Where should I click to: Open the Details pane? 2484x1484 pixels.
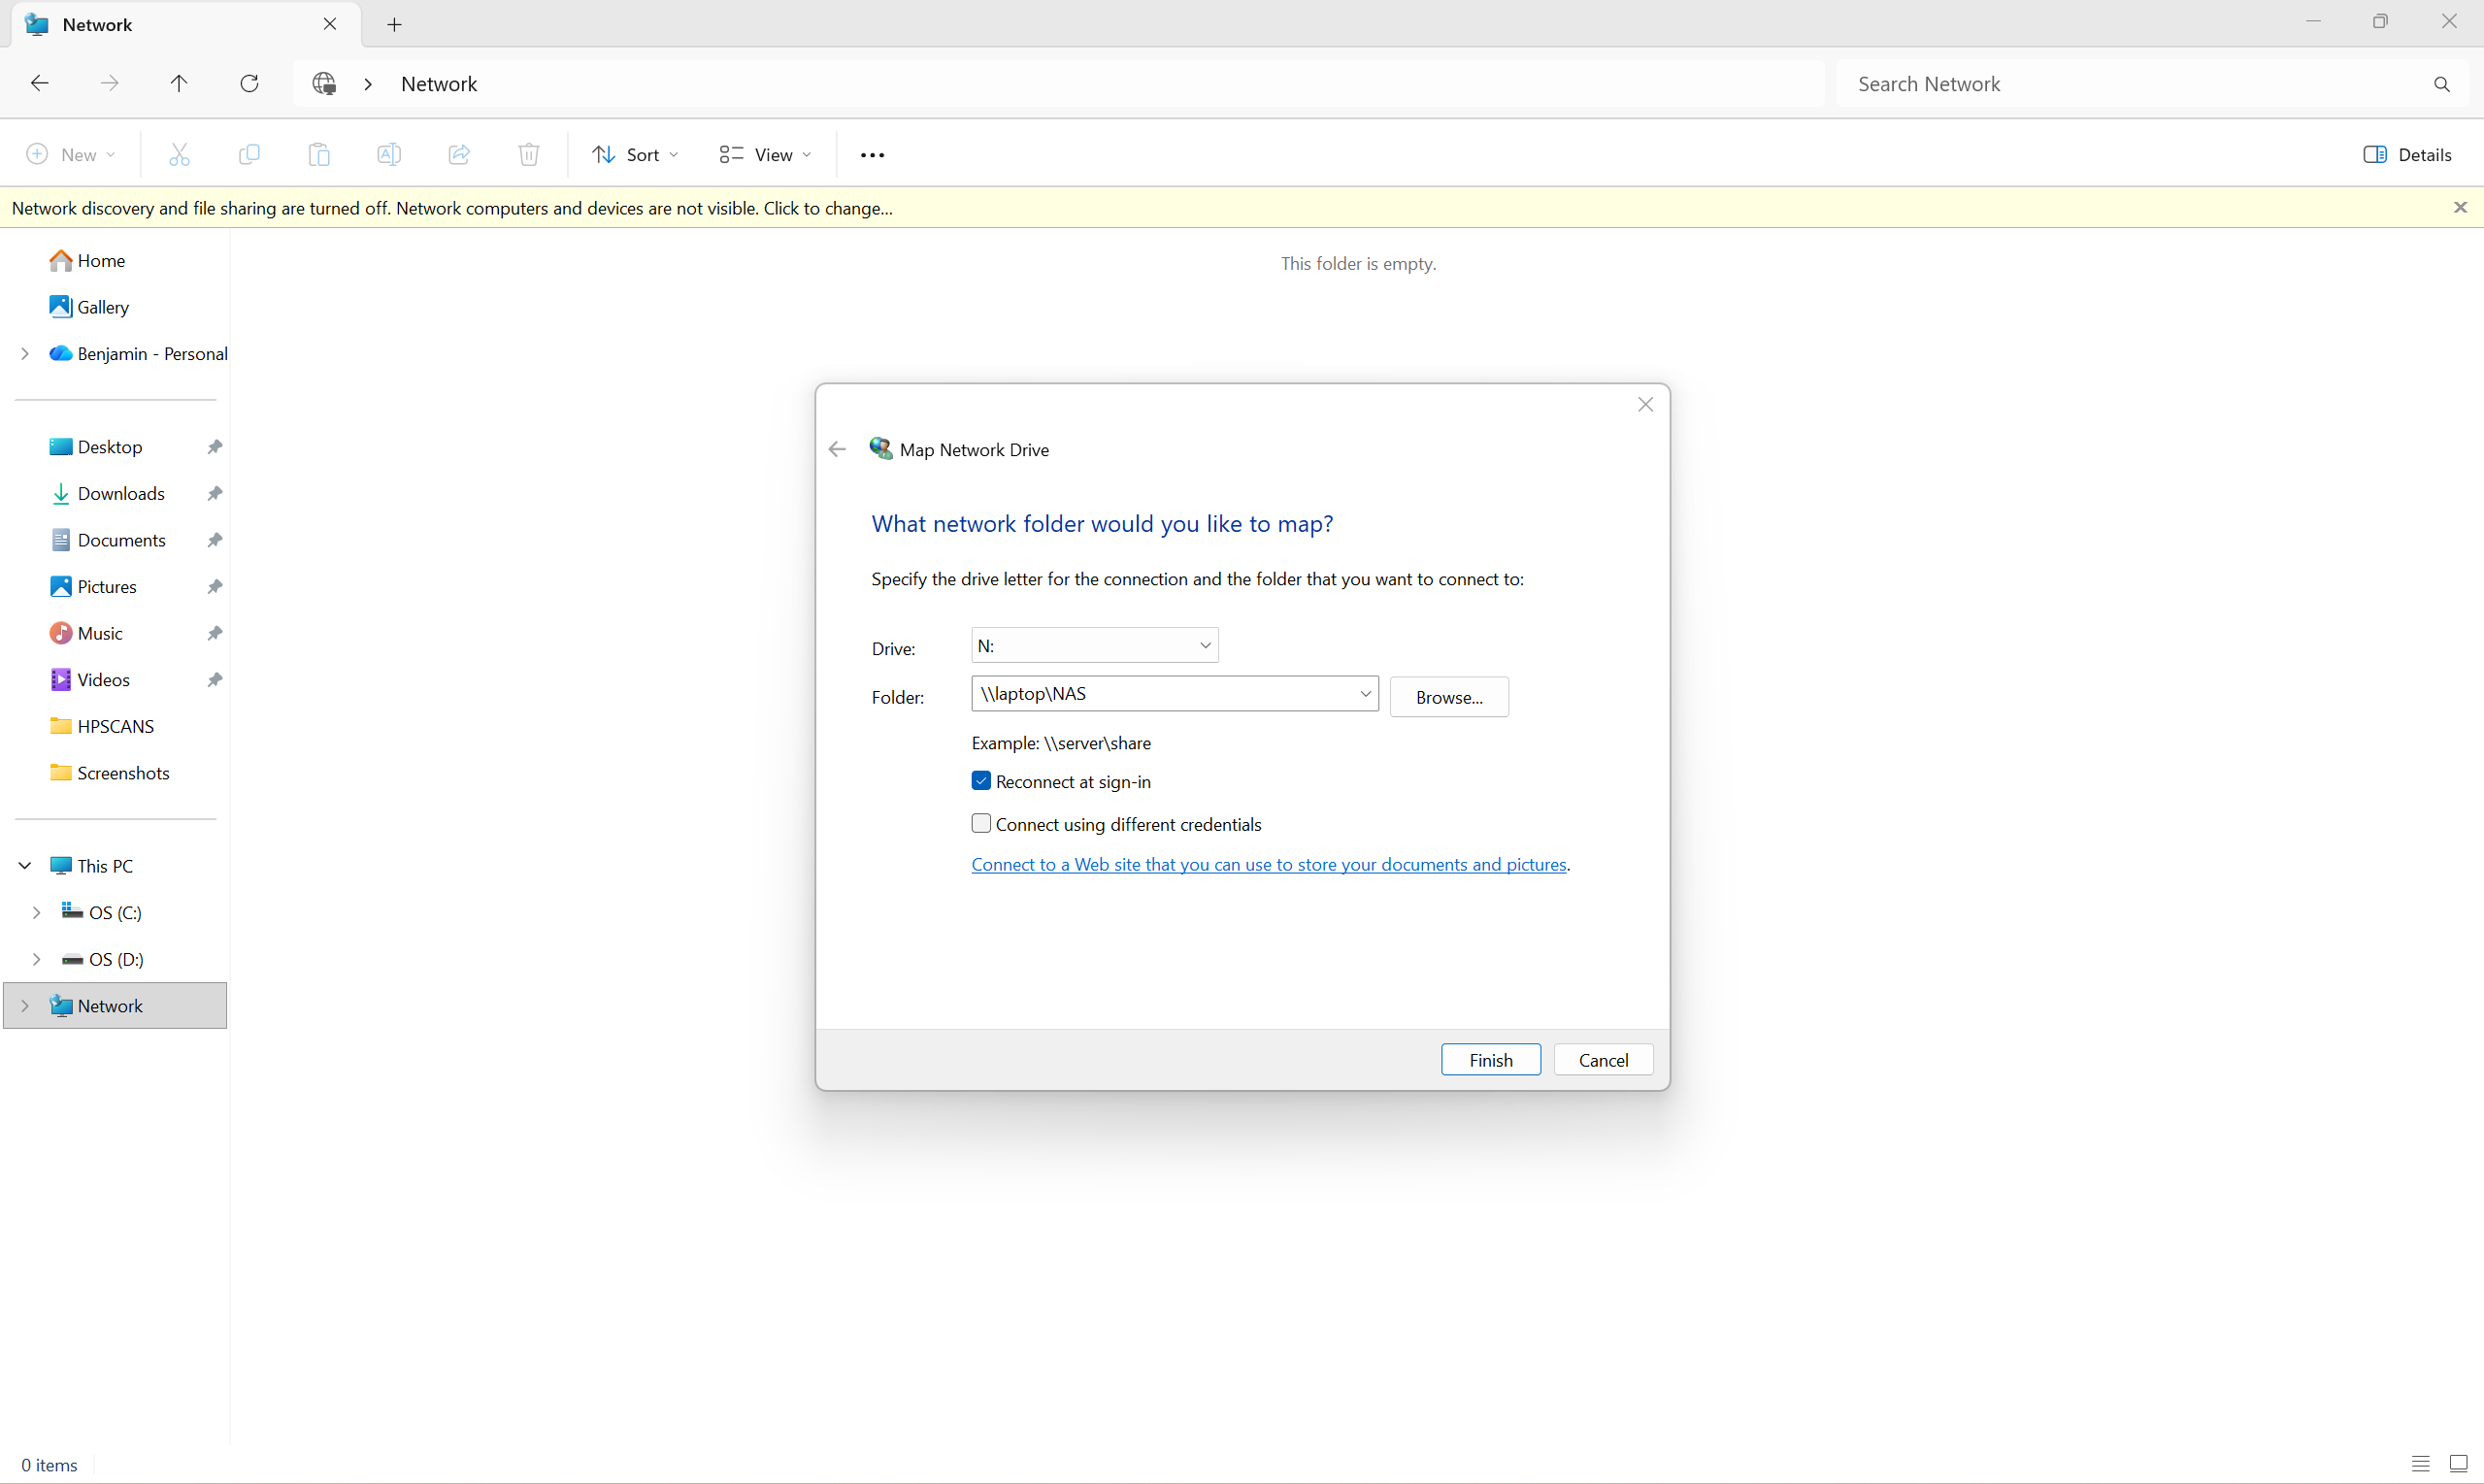[2407, 154]
